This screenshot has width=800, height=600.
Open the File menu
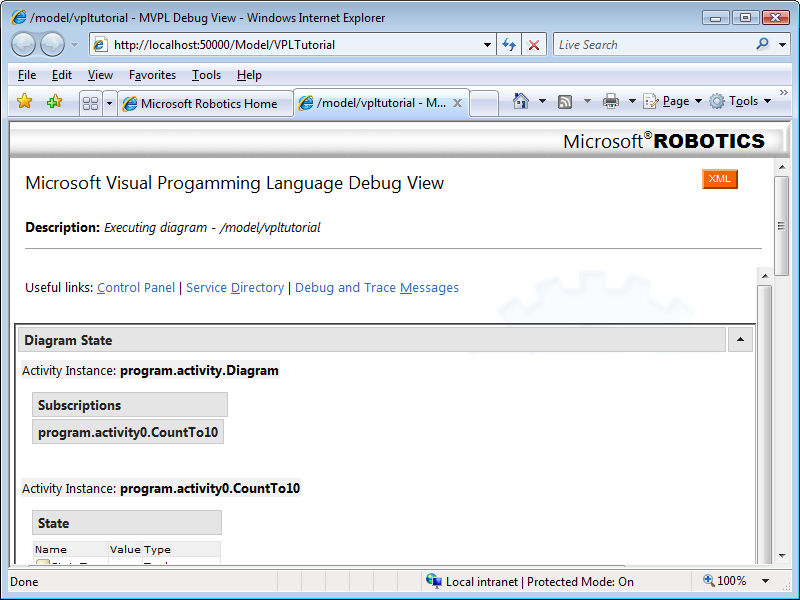point(27,75)
